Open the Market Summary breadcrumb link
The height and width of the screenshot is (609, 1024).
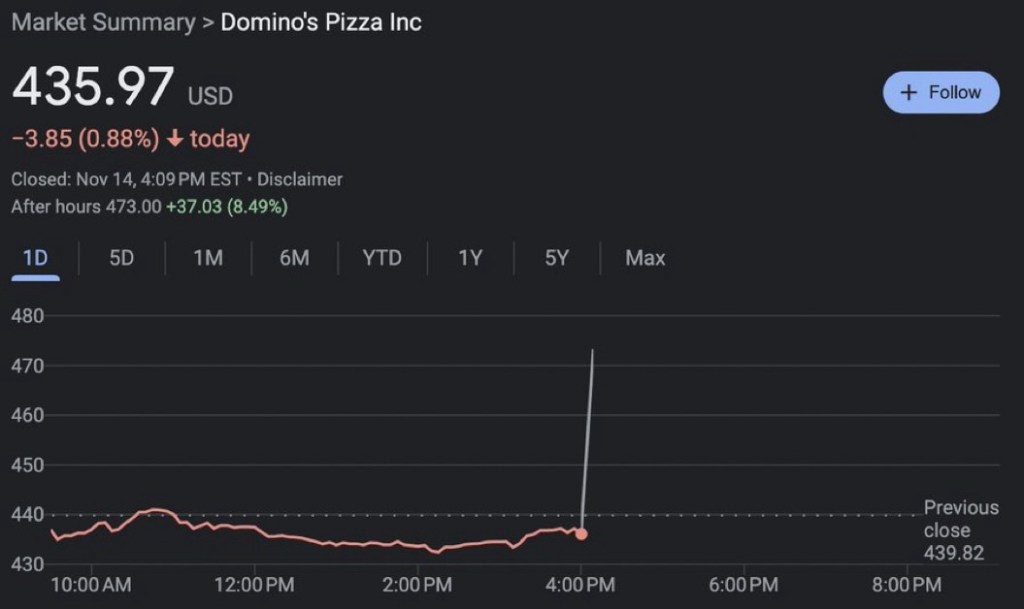[103, 22]
